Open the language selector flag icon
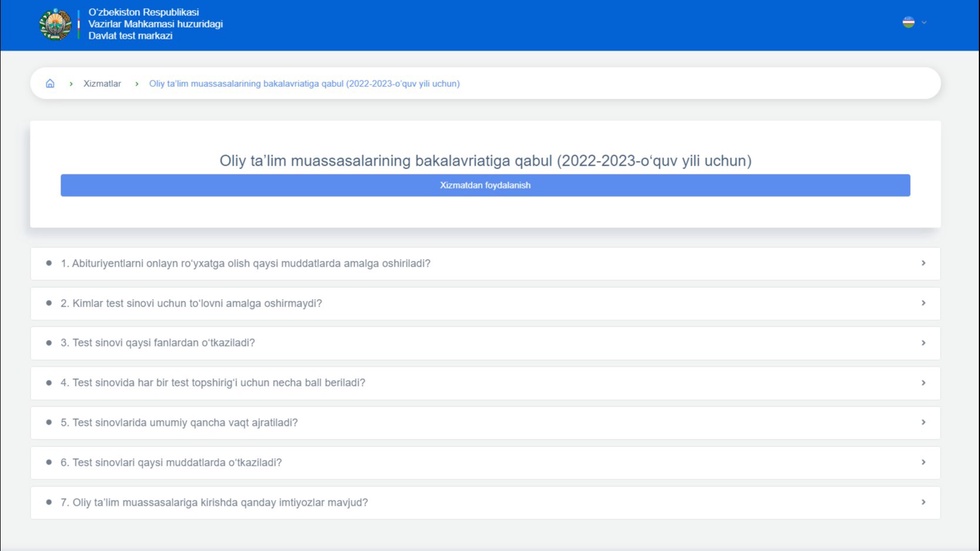The width and height of the screenshot is (980, 551). click(908, 22)
